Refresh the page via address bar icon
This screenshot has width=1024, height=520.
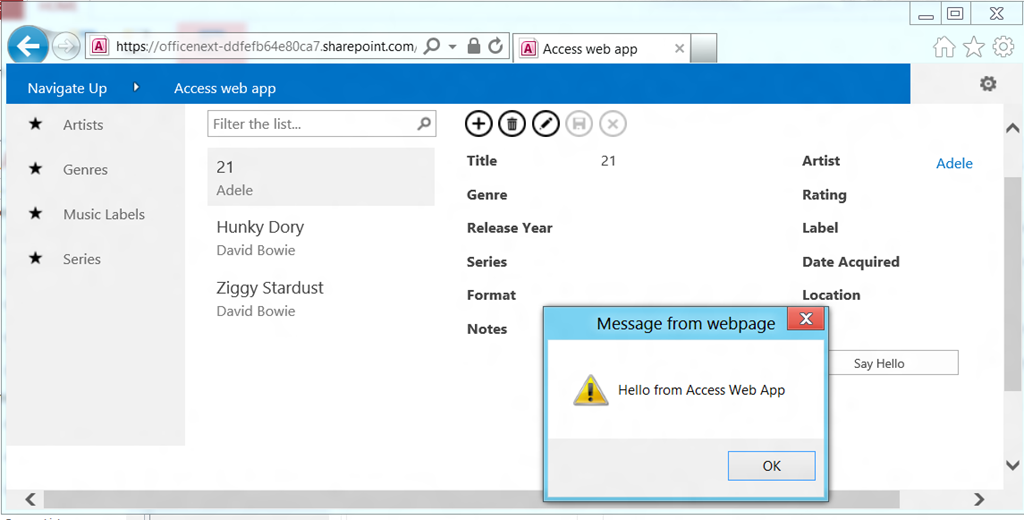(496, 46)
